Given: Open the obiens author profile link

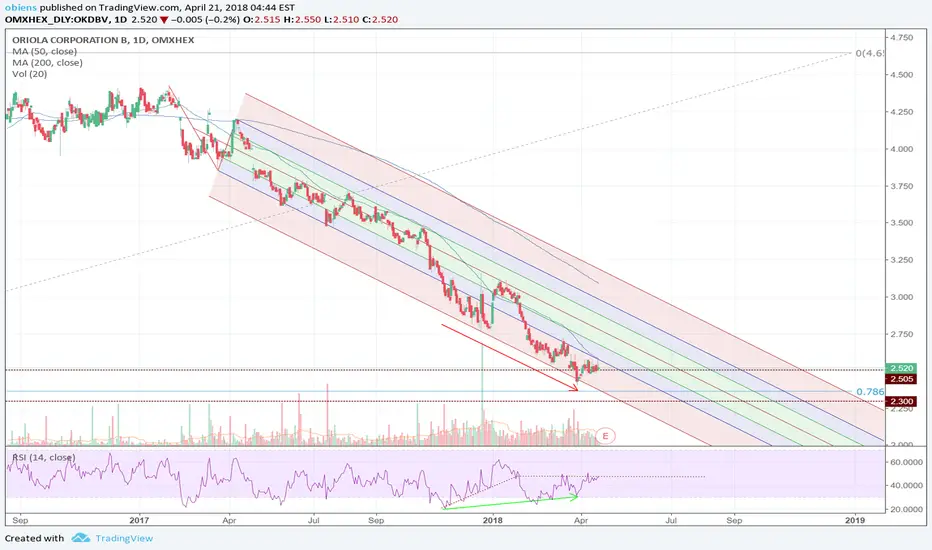Looking at the screenshot, I should click(x=20, y=8).
